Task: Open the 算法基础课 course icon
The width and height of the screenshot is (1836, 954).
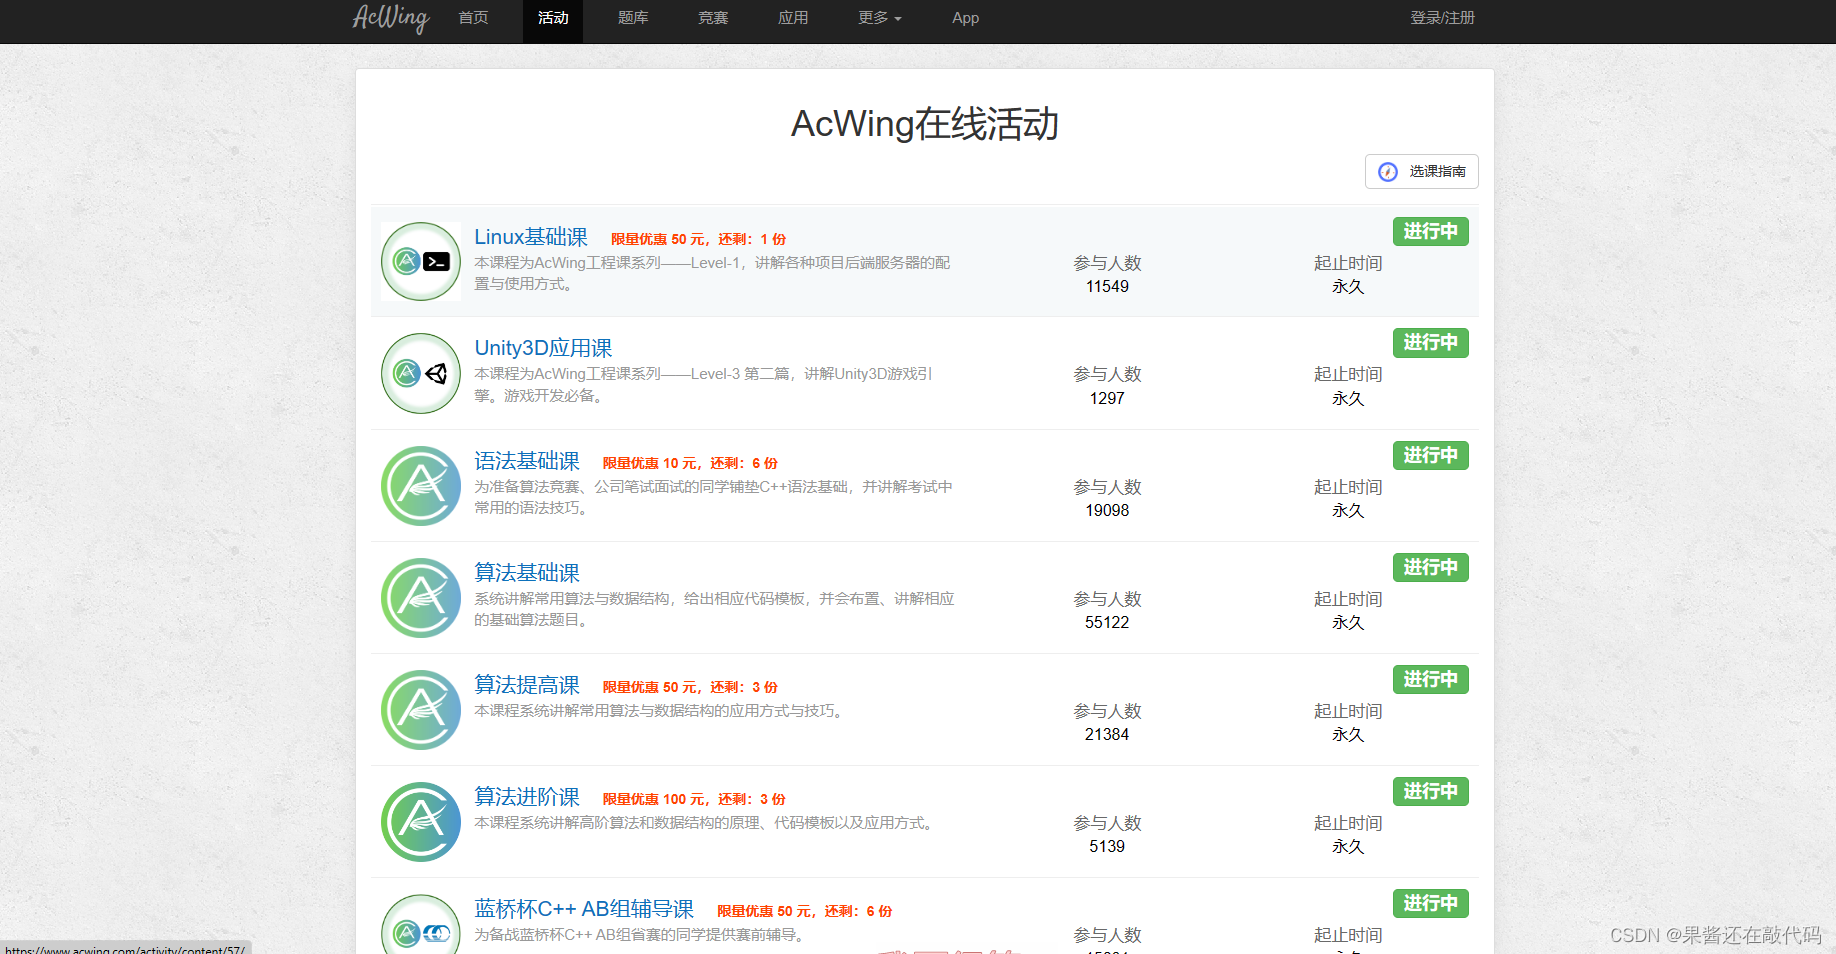Action: click(421, 598)
